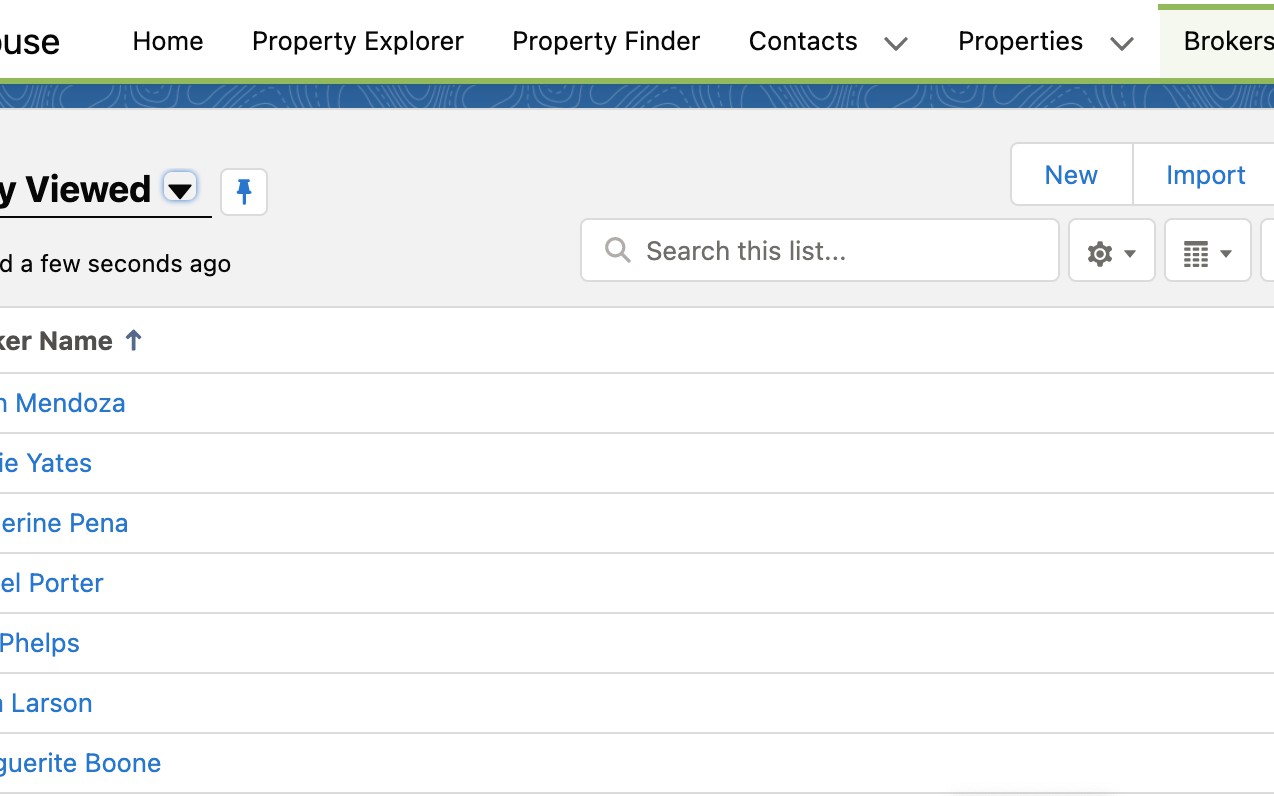Click the New button
This screenshot has height=796, width=1274.
[x=1071, y=175]
